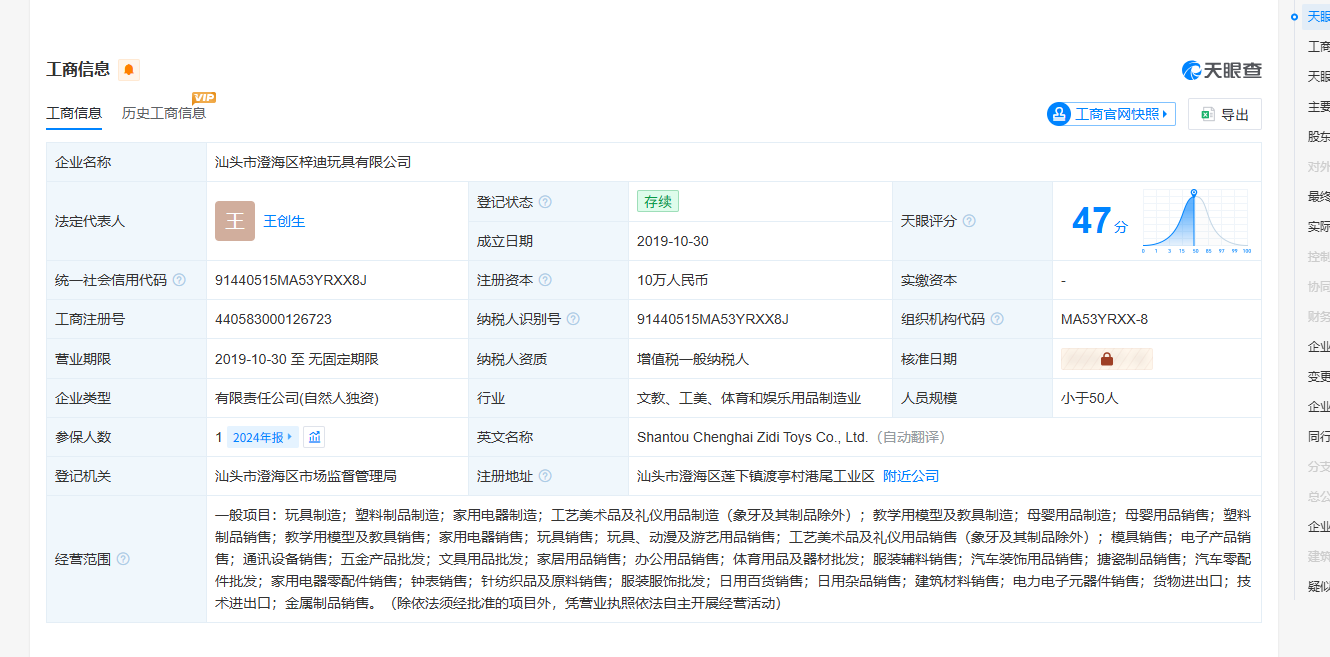The width and height of the screenshot is (1330, 657).
Task: Click the person icon in 工商官网快照 button
Action: point(1059,114)
